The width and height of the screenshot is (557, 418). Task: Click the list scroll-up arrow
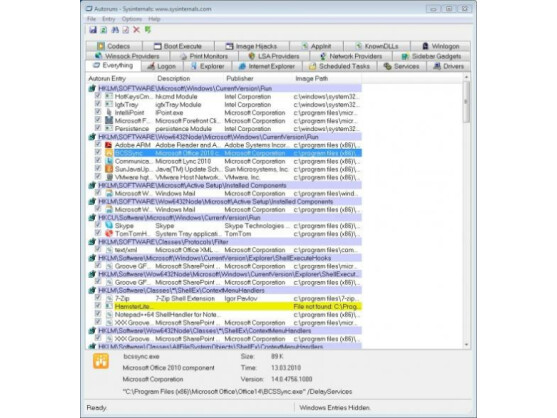pos(466,77)
